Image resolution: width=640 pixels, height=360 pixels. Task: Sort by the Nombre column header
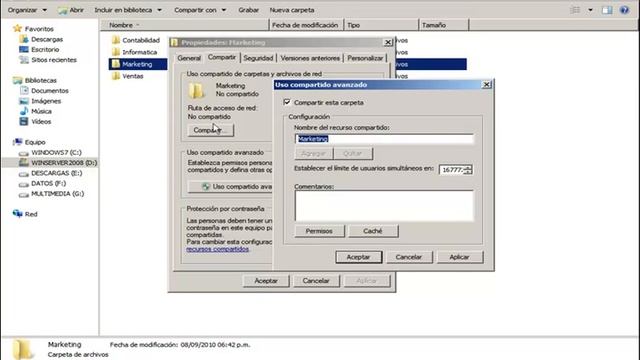184,25
